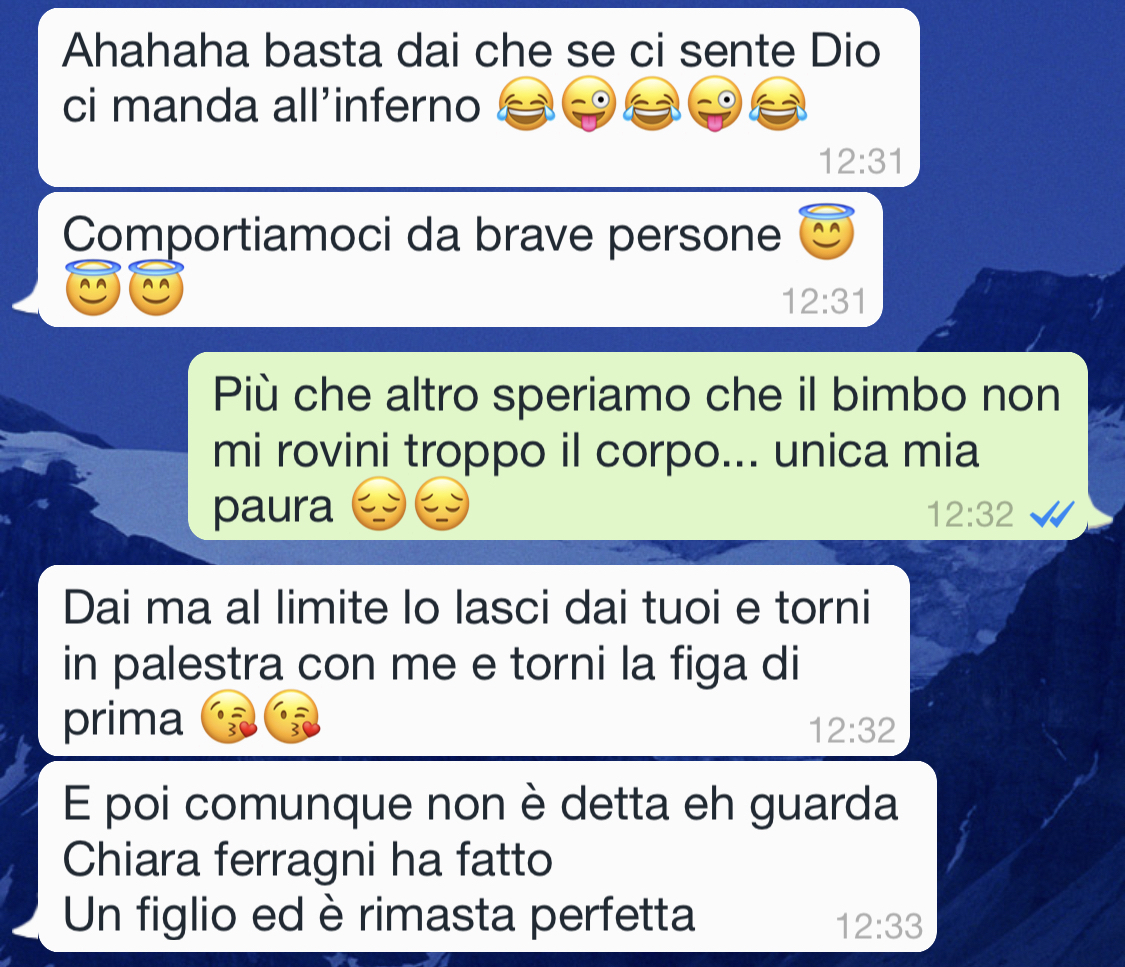
Task: Click the 12:33 timestamp
Action: click(879, 926)
